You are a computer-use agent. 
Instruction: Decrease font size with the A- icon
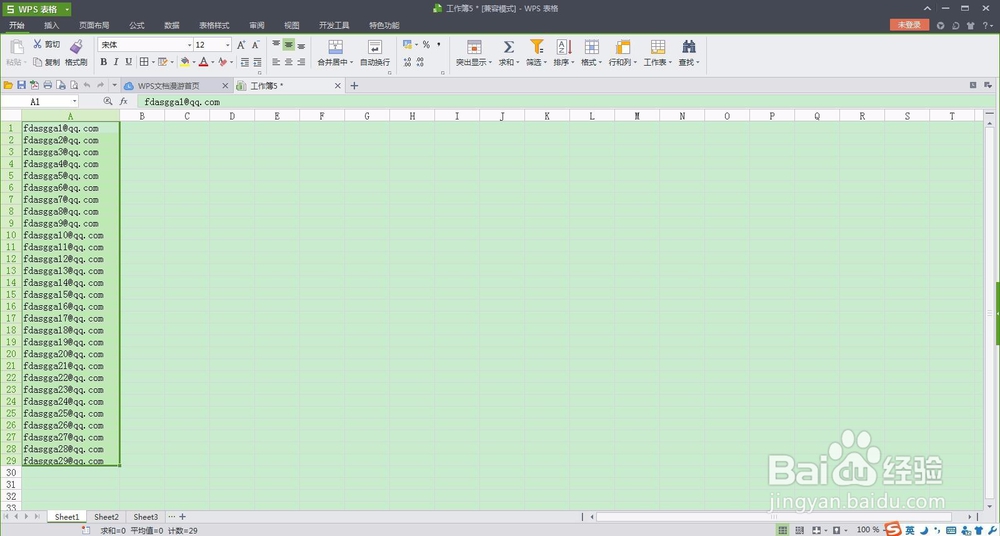click(256, 45)
